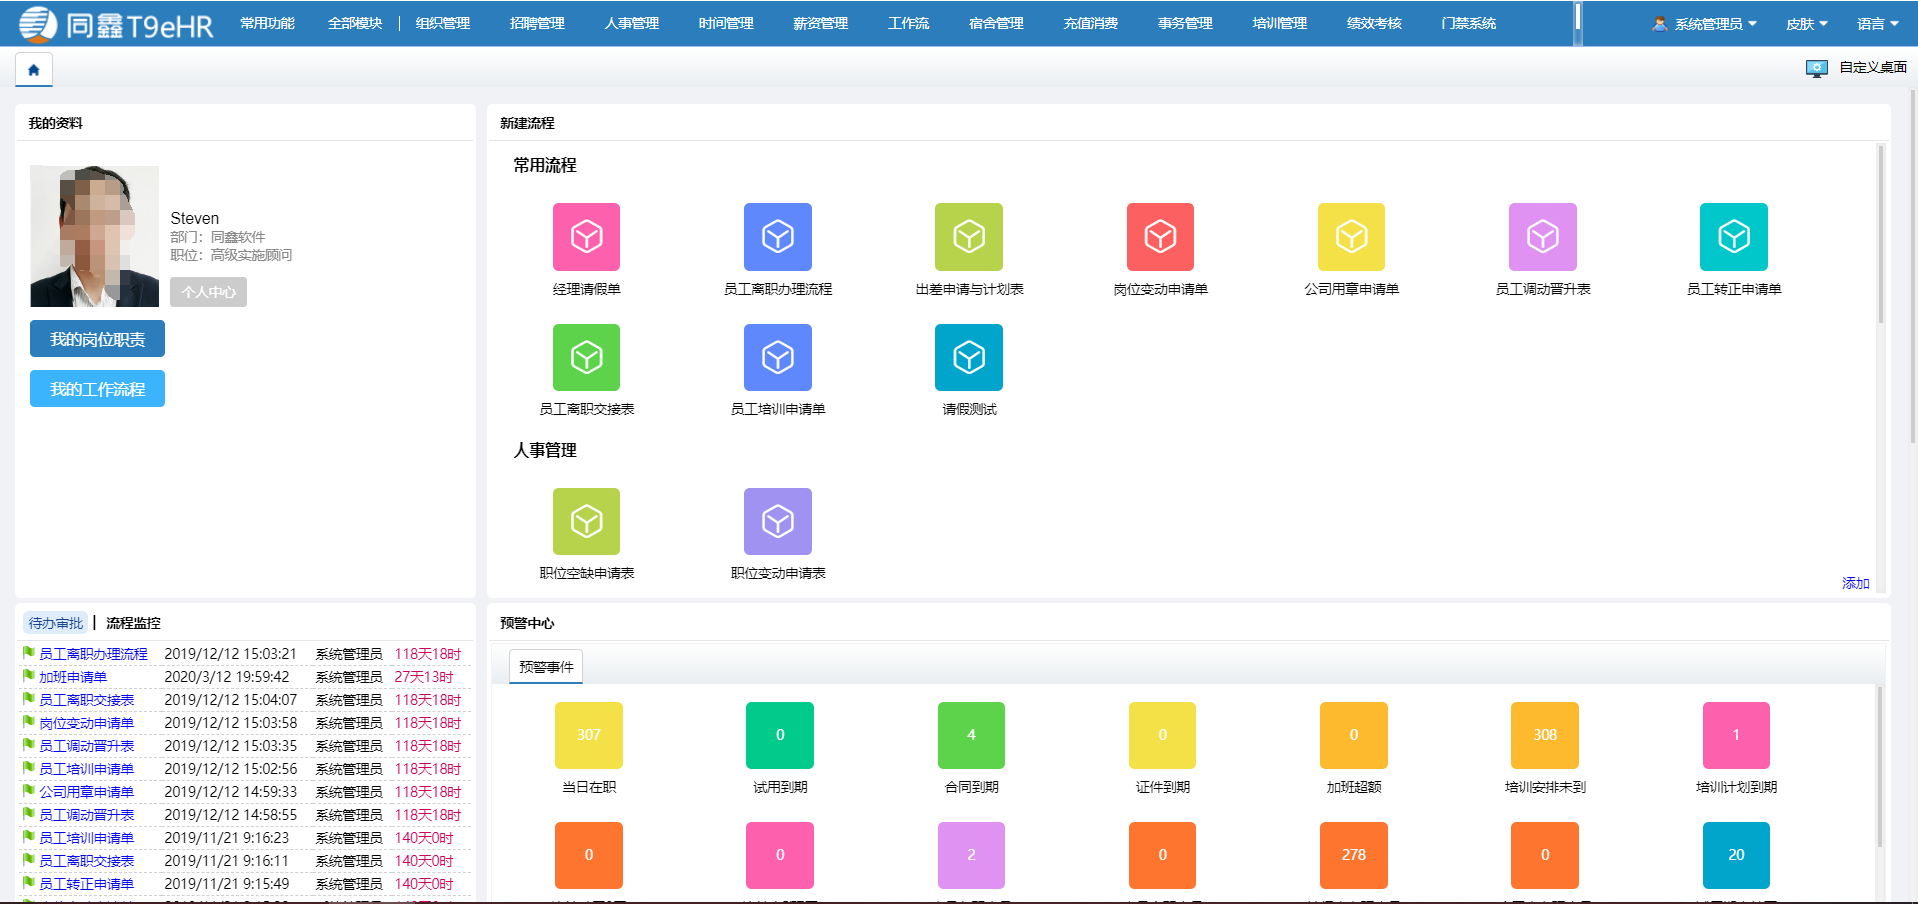Screen dimensions: 1918x904
Task: Open the 人事管理 menu
Action: coord(631,23)
